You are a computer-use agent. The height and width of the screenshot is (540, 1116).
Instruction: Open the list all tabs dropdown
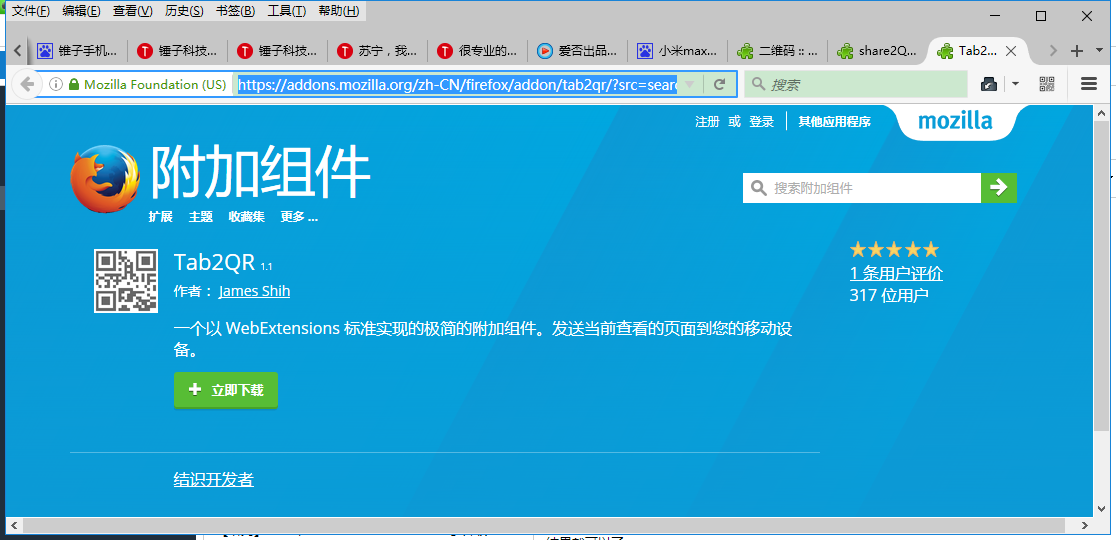pos(1100,51)
